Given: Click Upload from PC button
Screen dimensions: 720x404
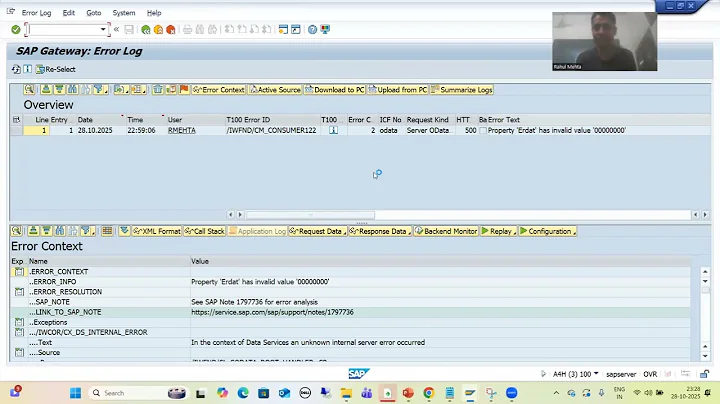Looking at the screenshot, I should [x=398, y=90].
